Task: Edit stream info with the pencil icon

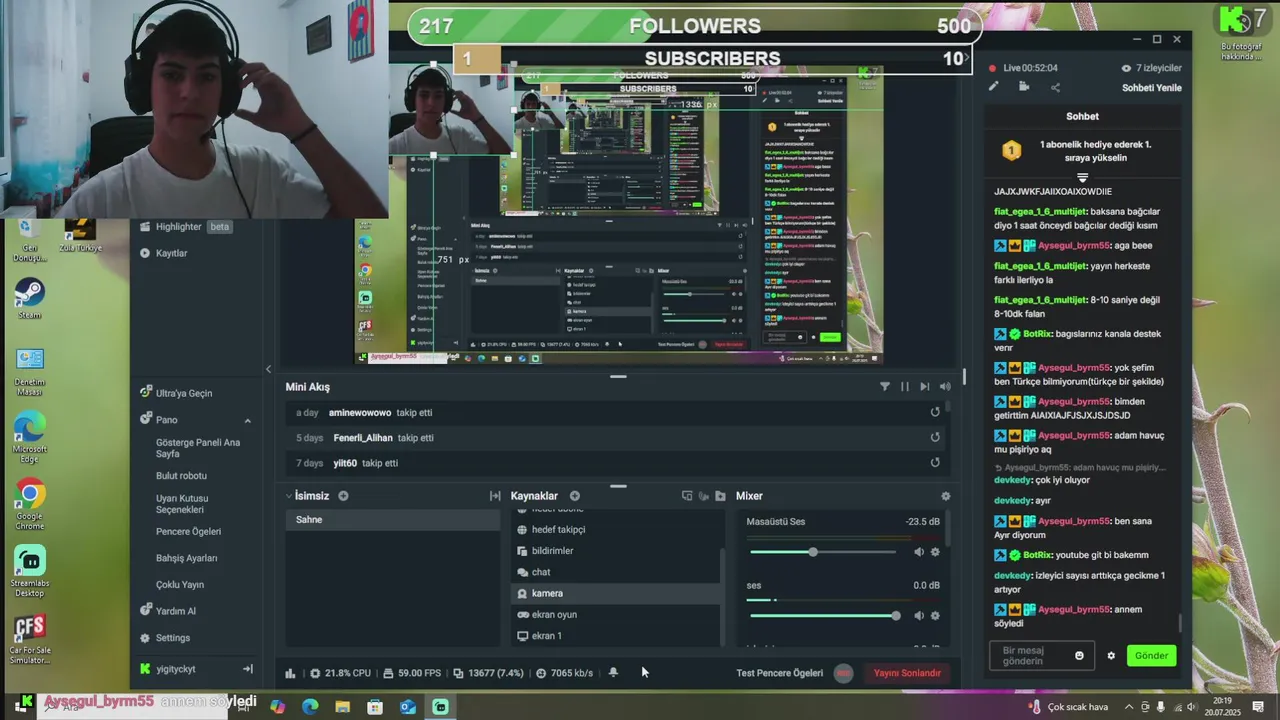Action: pos(993,87)
